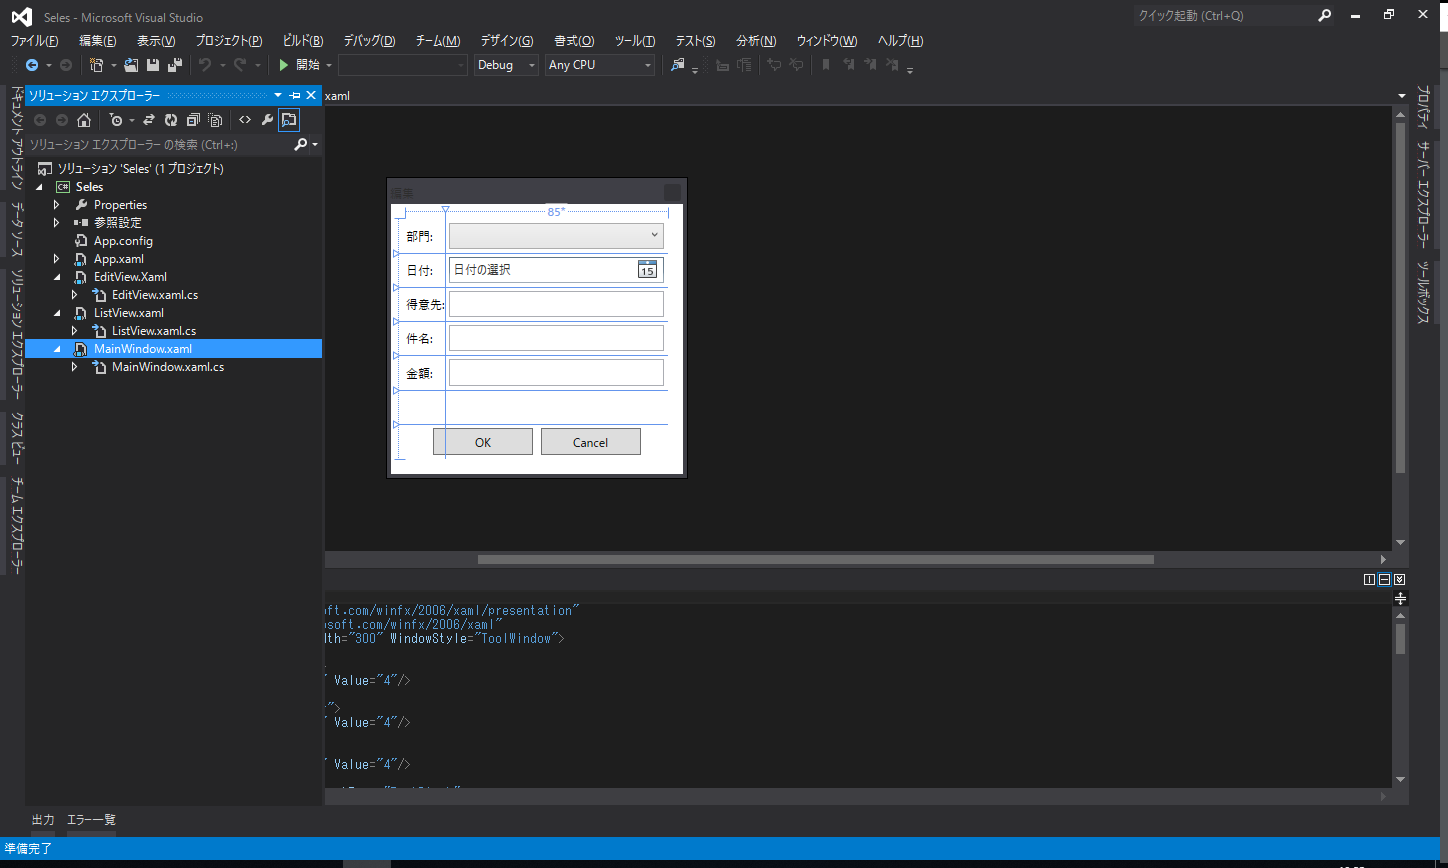Click the Redo toolbar icon
1448x868 pixels.
240,65
